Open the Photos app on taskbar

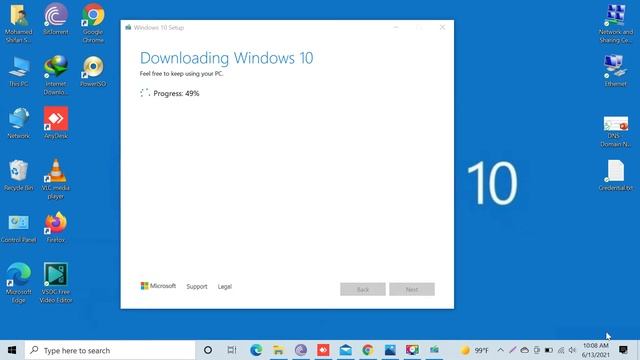tap(390, 350)
